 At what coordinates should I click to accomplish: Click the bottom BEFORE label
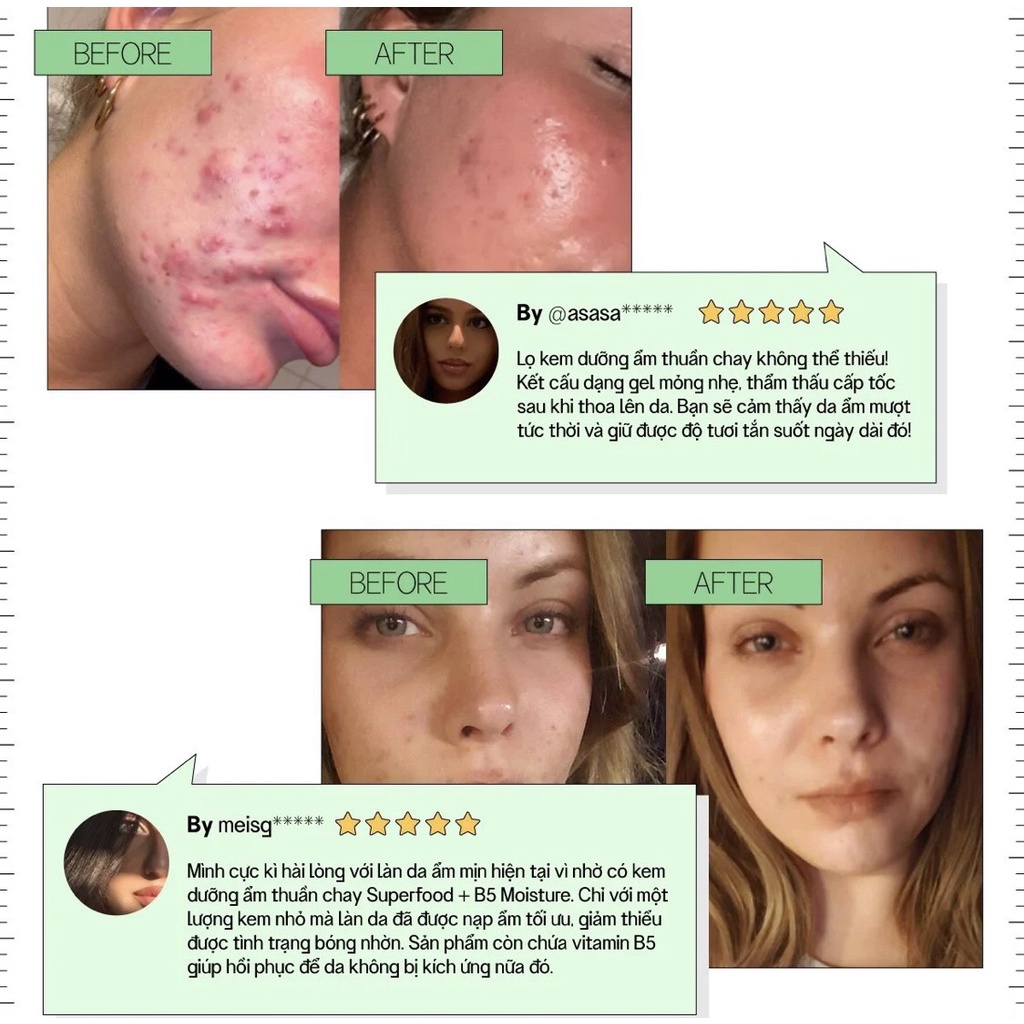click(398, 582)
